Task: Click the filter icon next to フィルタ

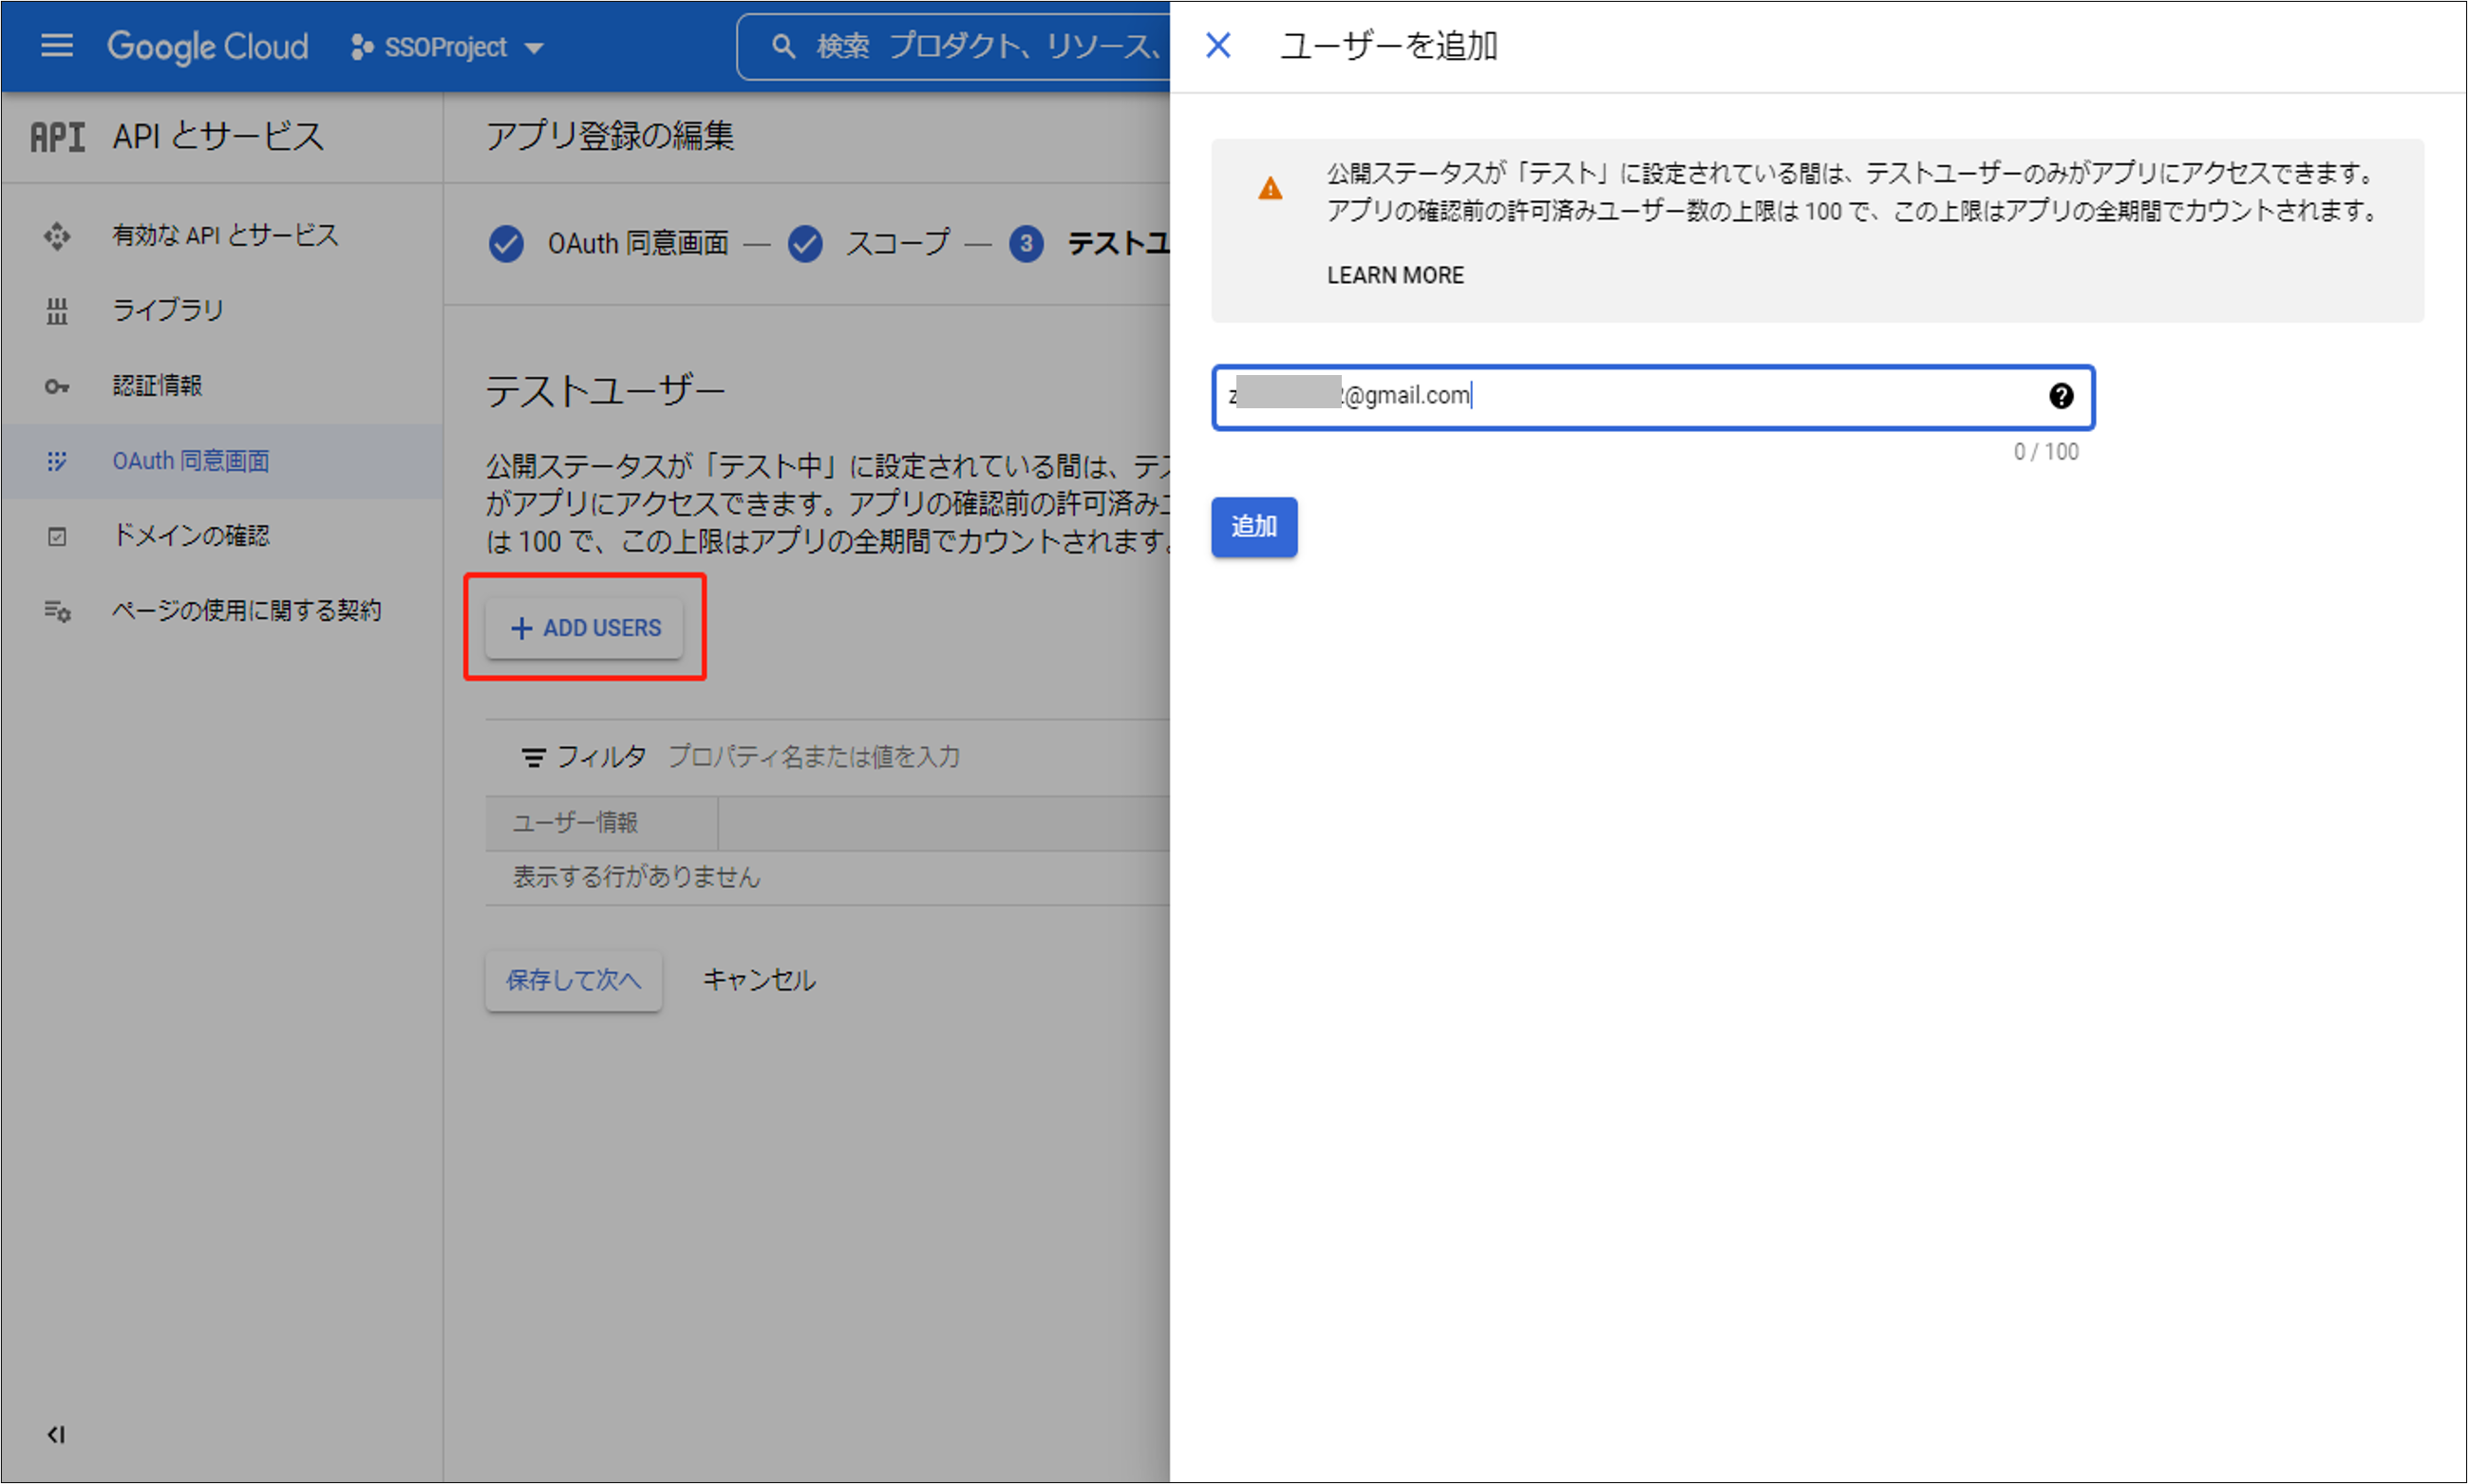Action: (533, 758)
